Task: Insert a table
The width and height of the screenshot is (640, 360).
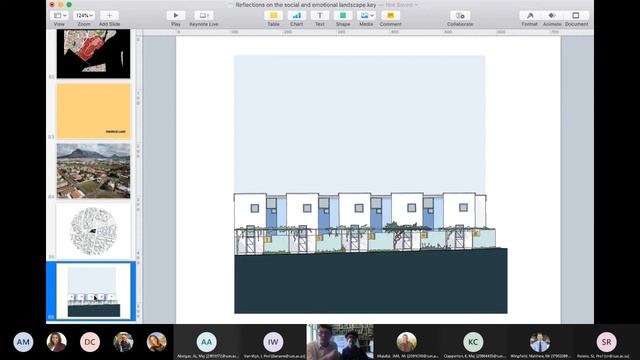Action: tap(273, 16)
